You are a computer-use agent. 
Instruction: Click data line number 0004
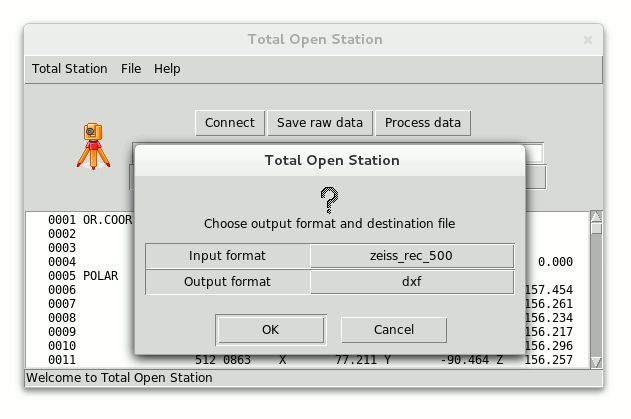point(62,262)
